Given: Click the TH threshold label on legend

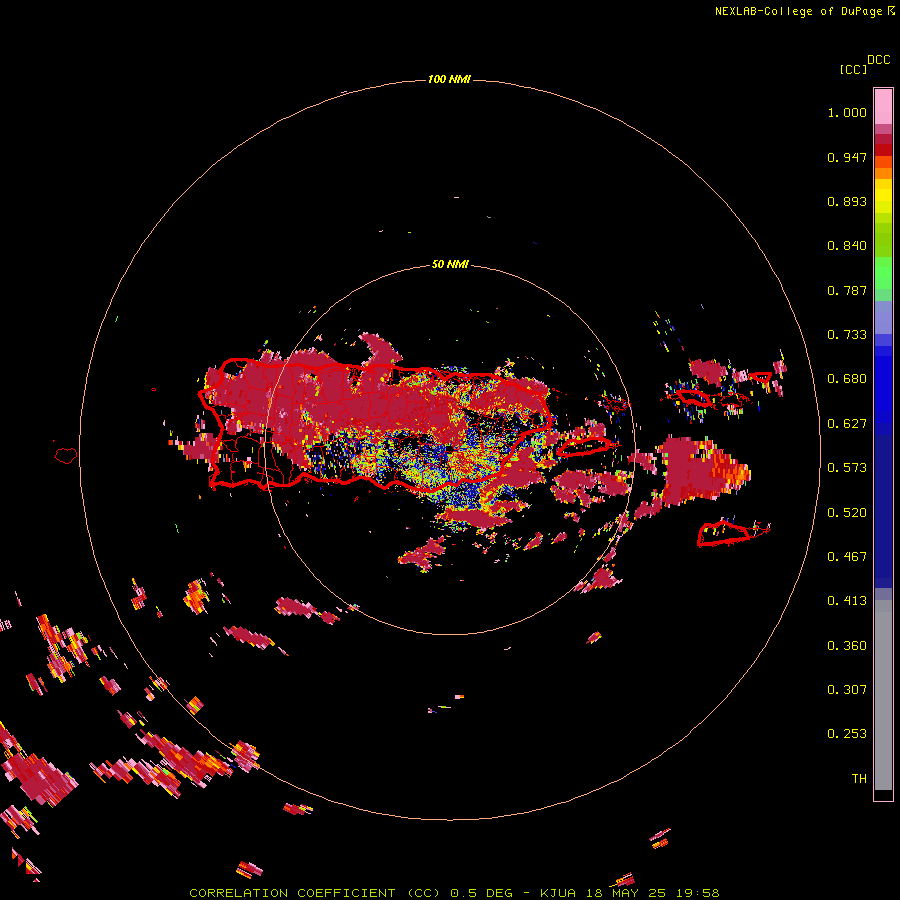Looking at the screenshot, I should [859, 779].
